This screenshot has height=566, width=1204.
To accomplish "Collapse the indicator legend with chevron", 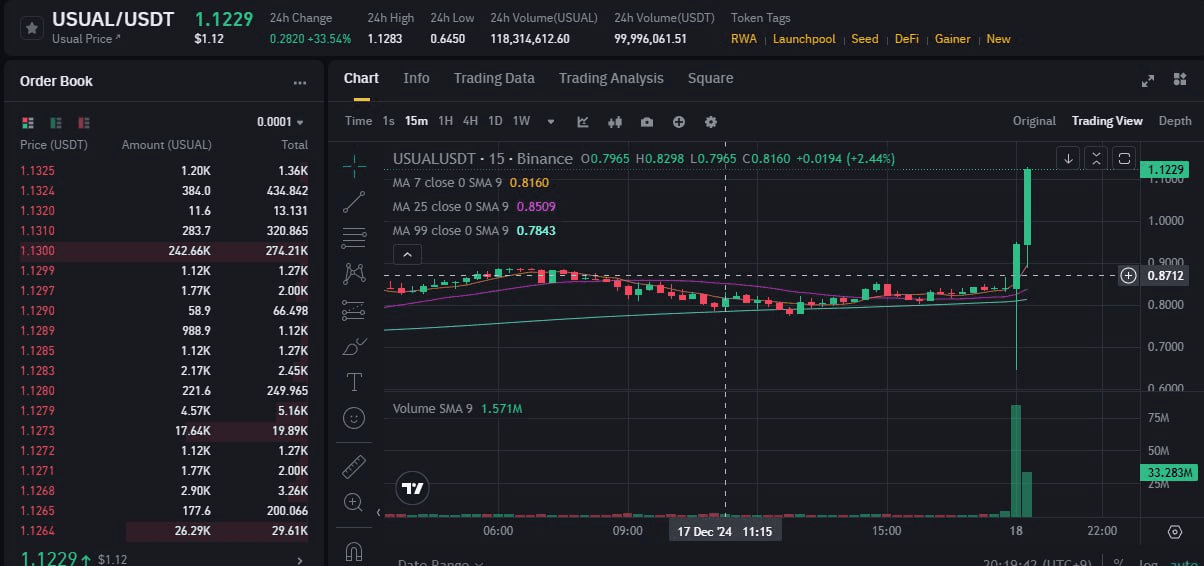I will [x=408, y=255].
